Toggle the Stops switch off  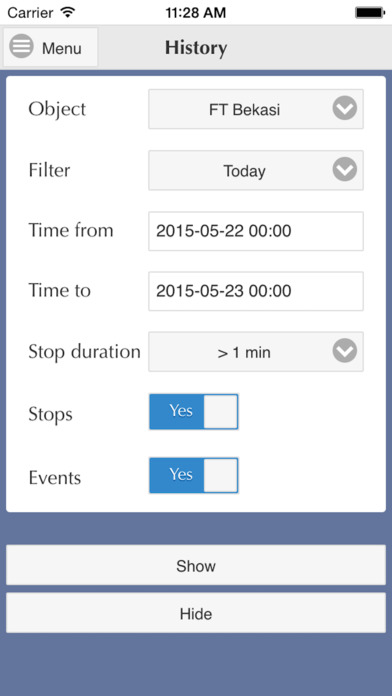[194, 412]
